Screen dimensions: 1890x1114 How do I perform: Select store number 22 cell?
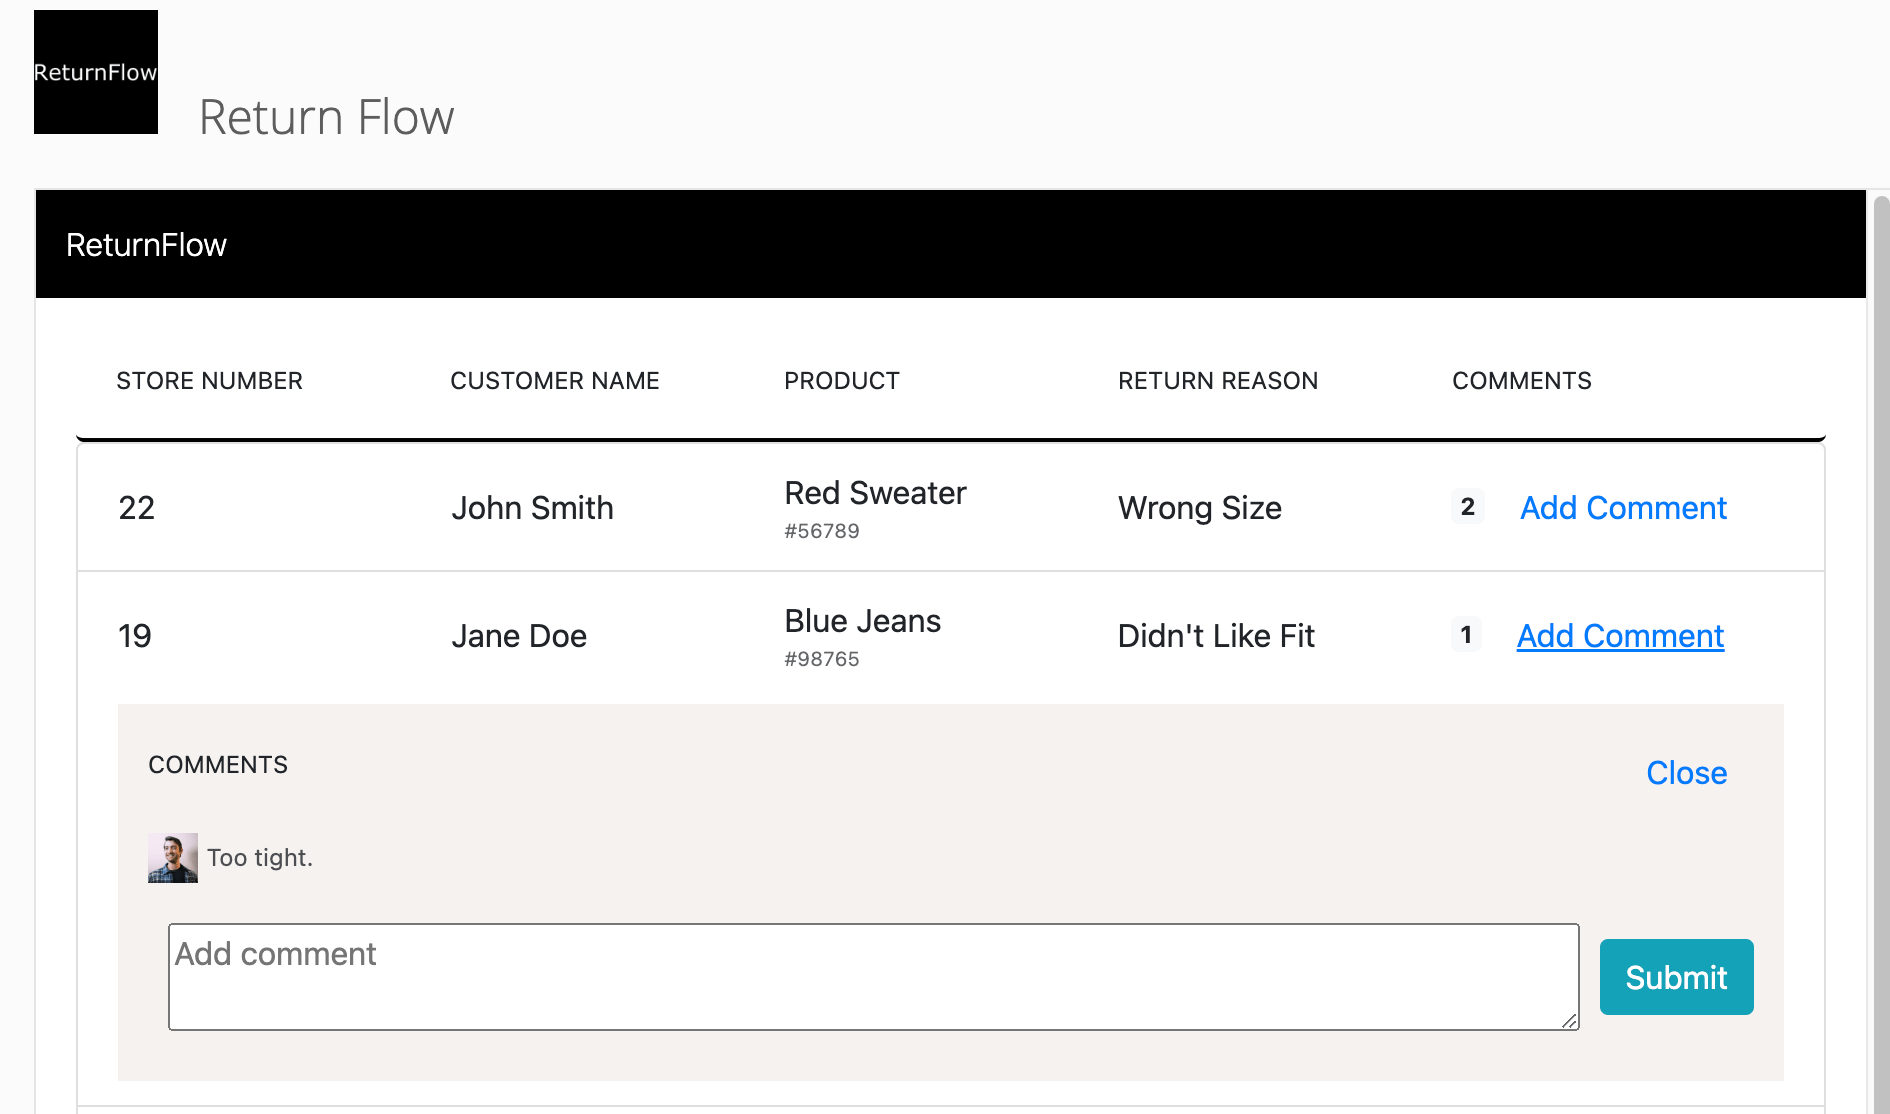point(137,508)
